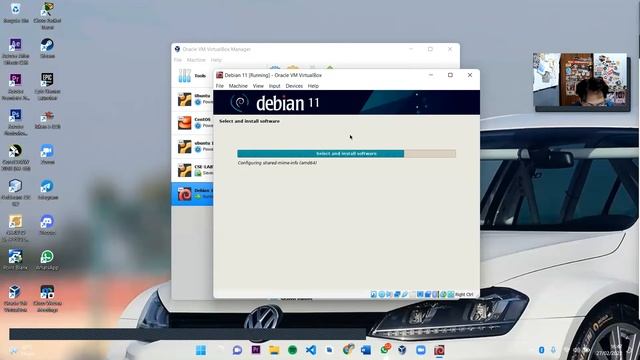
Task: Open WhatsApp desktop shortcut
Action: [47, 260]
